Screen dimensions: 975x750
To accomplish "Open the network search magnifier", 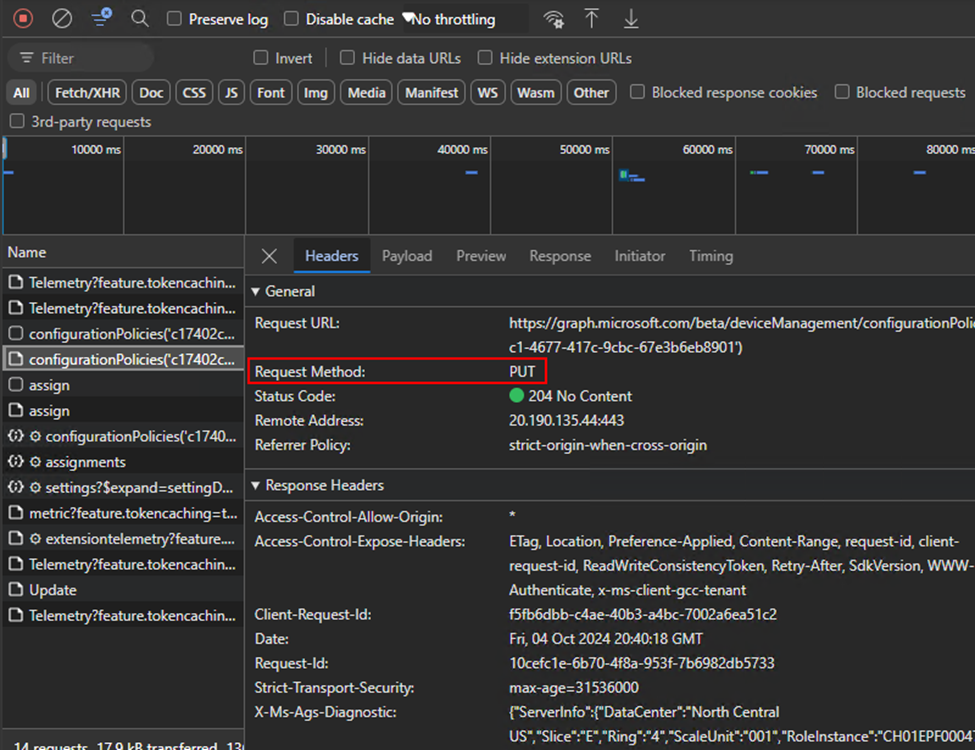I will [x=140, y=18].
